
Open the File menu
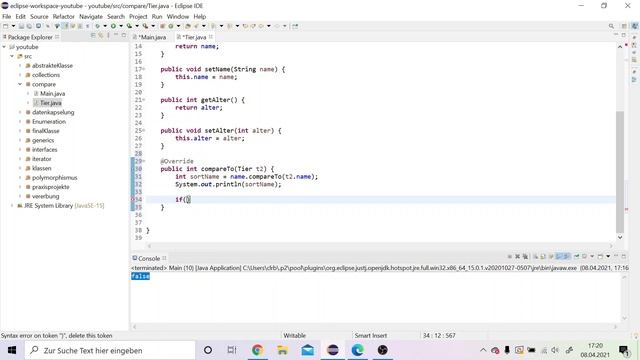(x=7, y=16)
